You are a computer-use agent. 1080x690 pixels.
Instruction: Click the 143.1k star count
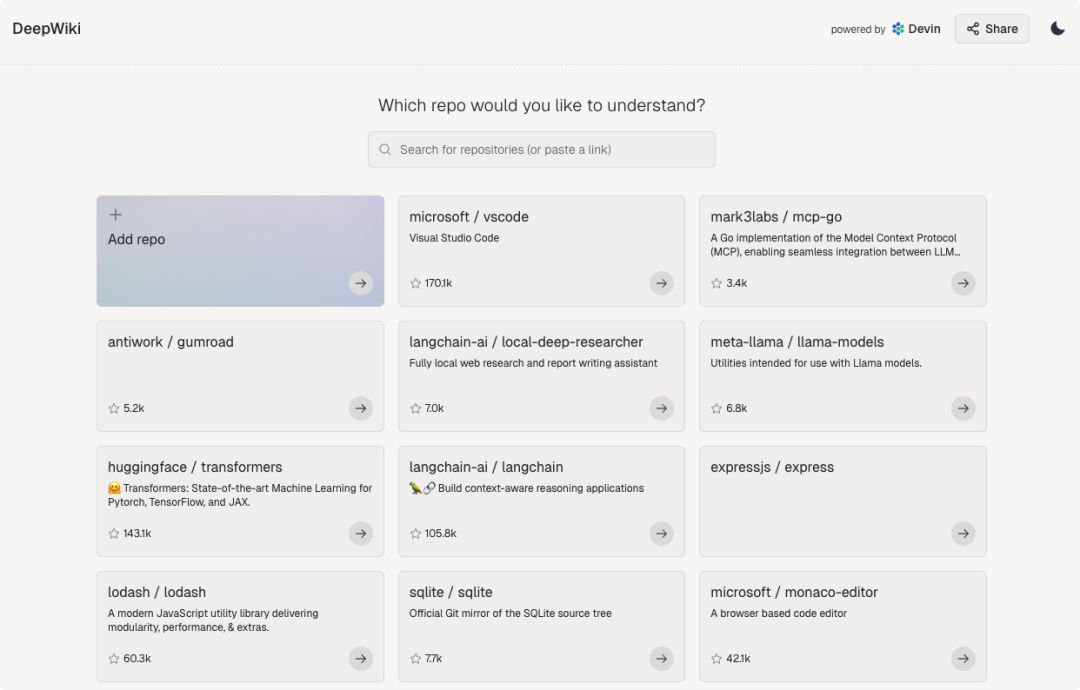137,534
